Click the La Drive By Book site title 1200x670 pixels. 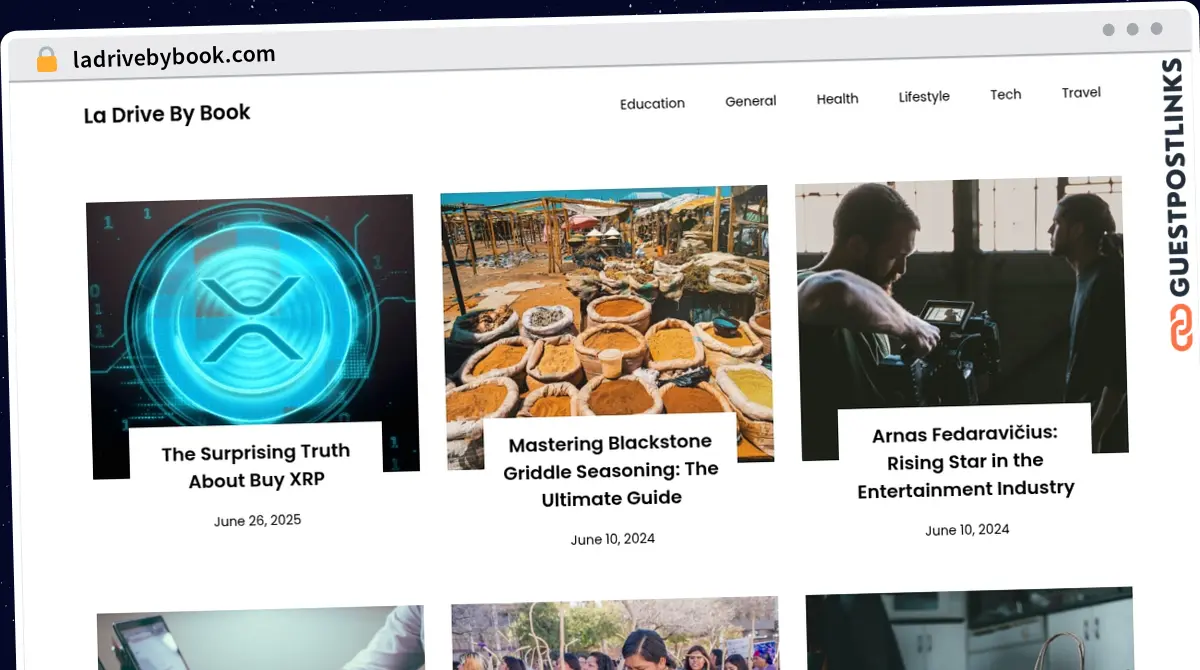[166, 113]
